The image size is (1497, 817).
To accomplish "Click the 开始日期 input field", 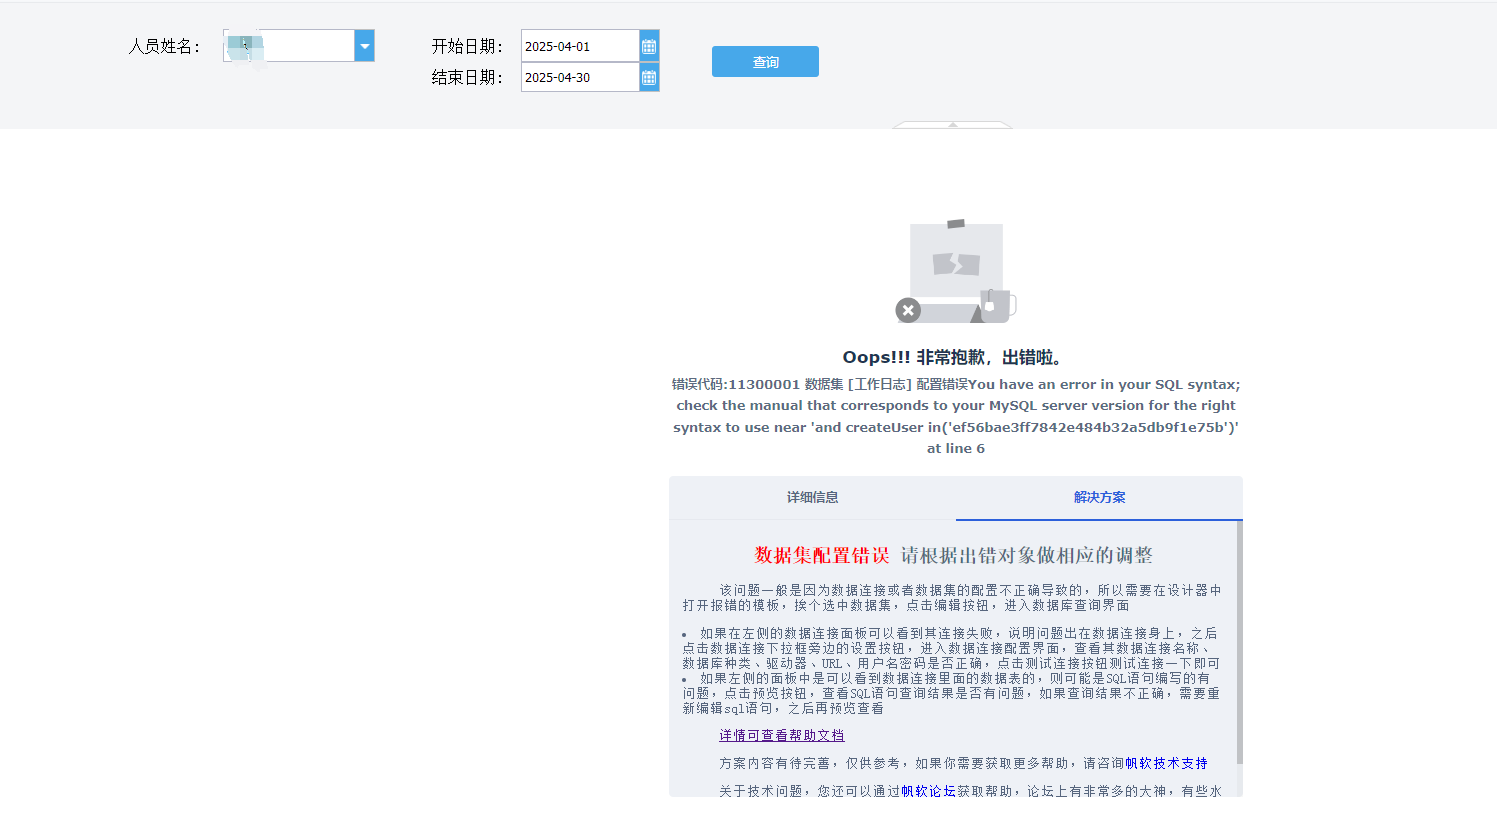I will (x=580, y=46).
